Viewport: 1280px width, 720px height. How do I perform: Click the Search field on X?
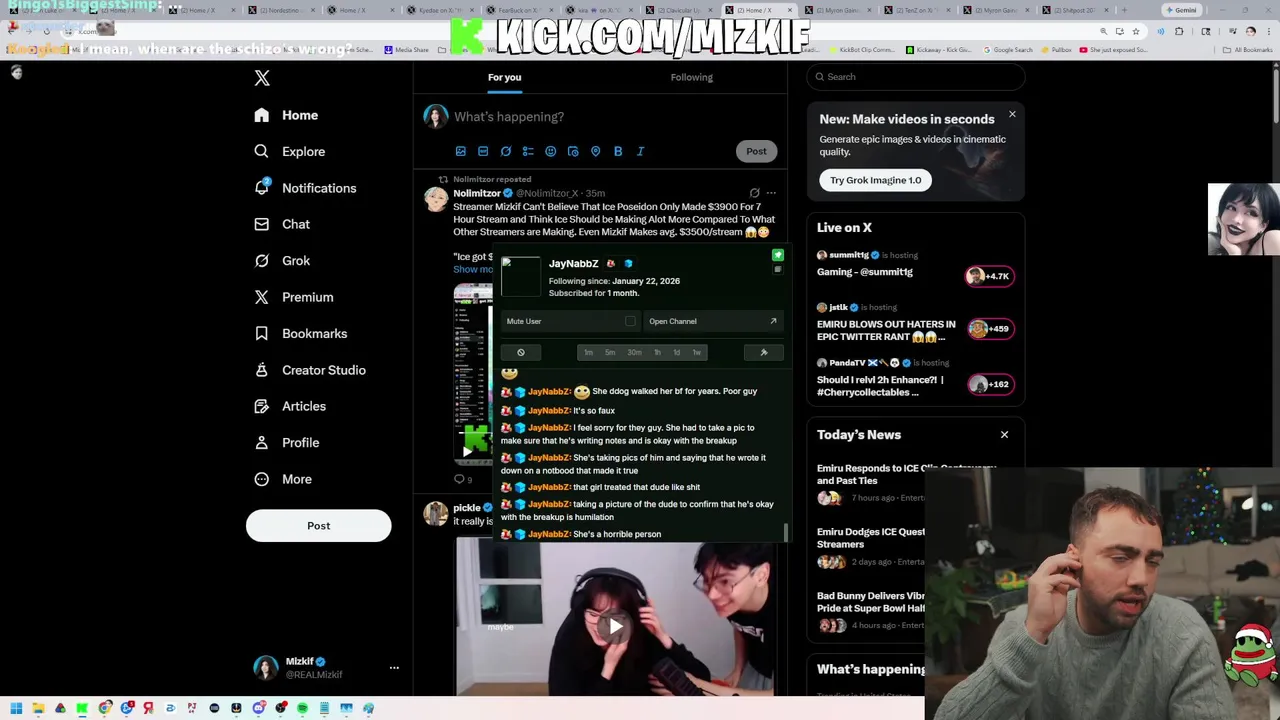click(x=916, y=77)
